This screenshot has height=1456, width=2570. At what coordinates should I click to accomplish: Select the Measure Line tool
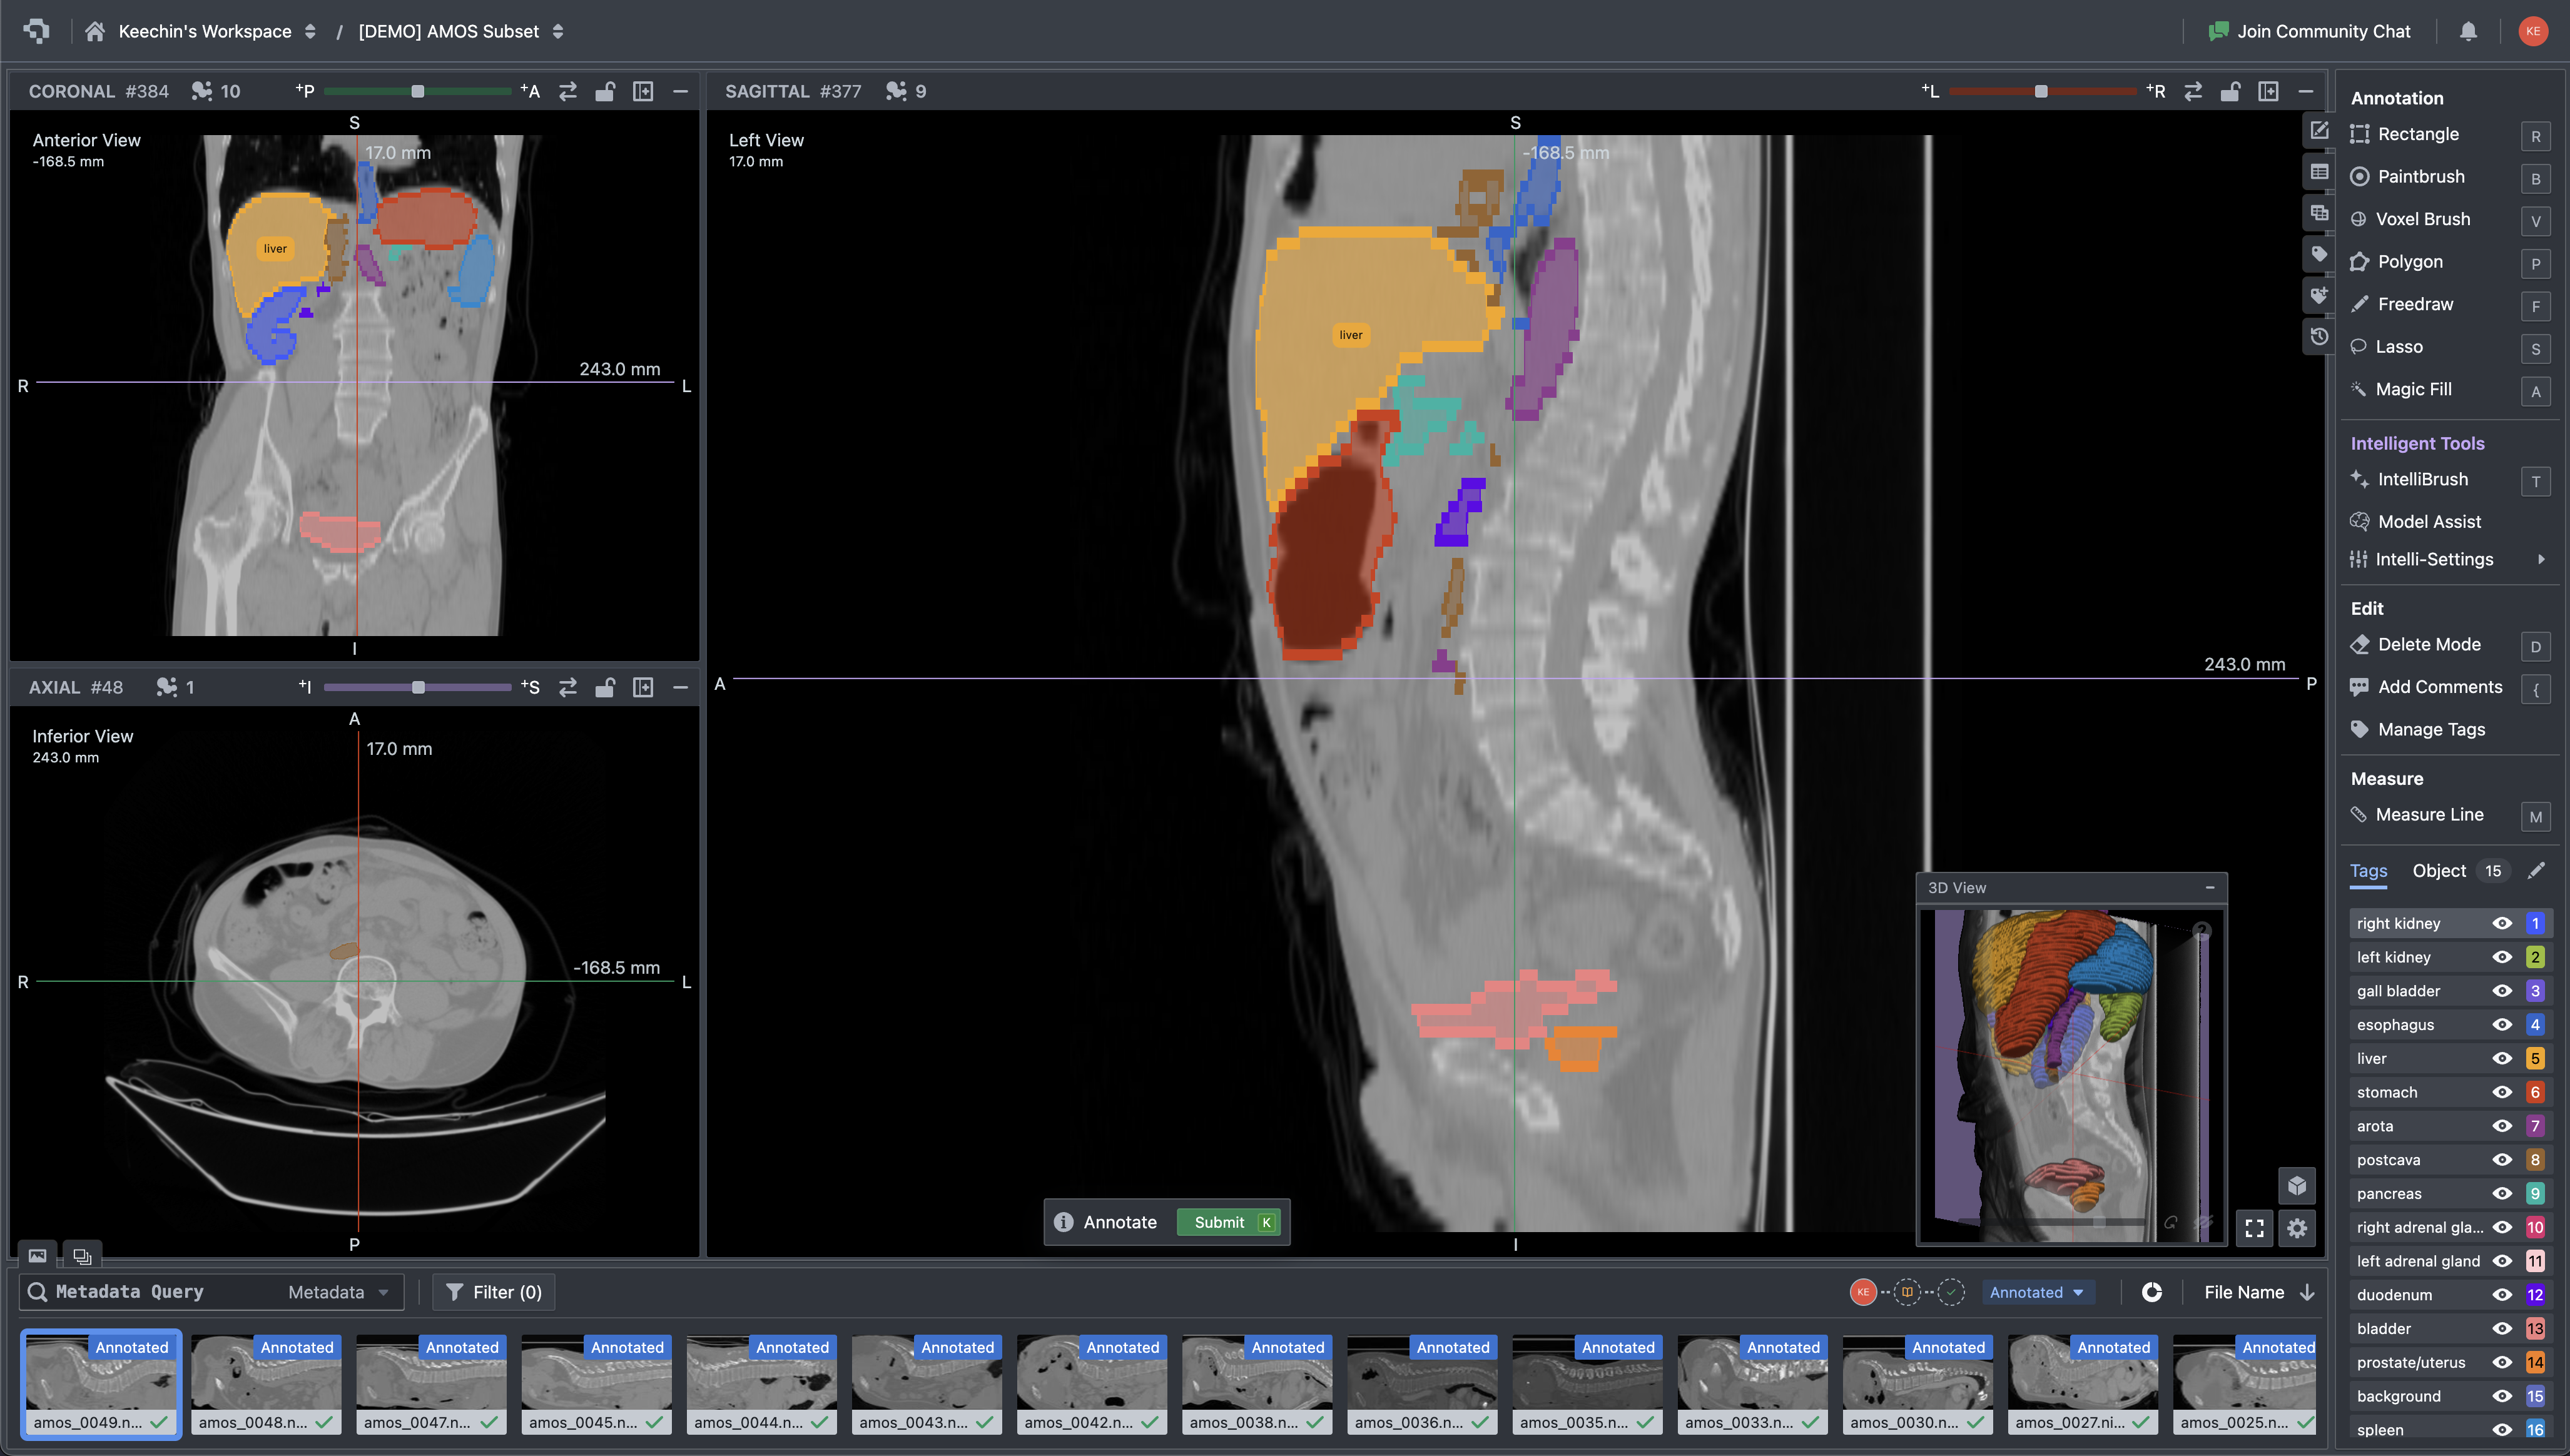click(2430, 814)
